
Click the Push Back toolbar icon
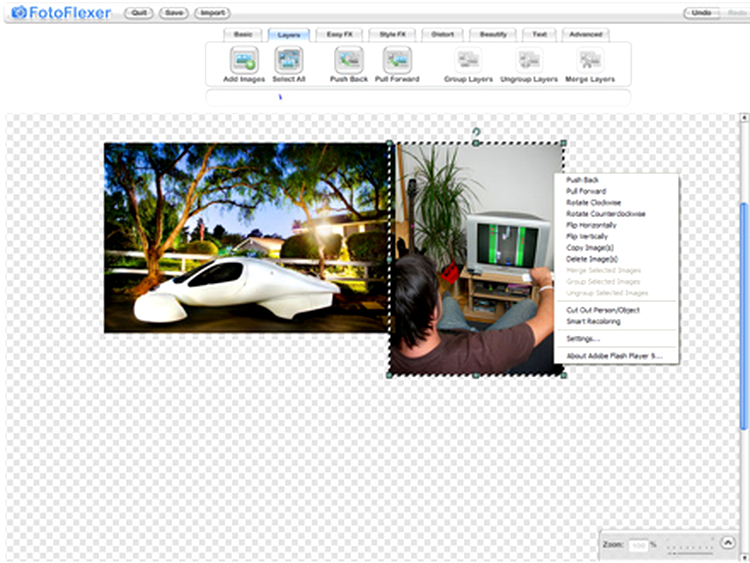point(349,60)
